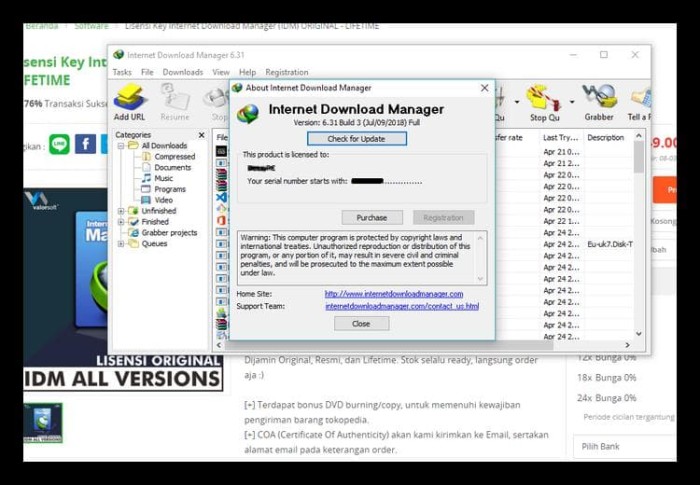Open the Grabber tool icon
The image size is (700, 485).
tap(599, 102)
